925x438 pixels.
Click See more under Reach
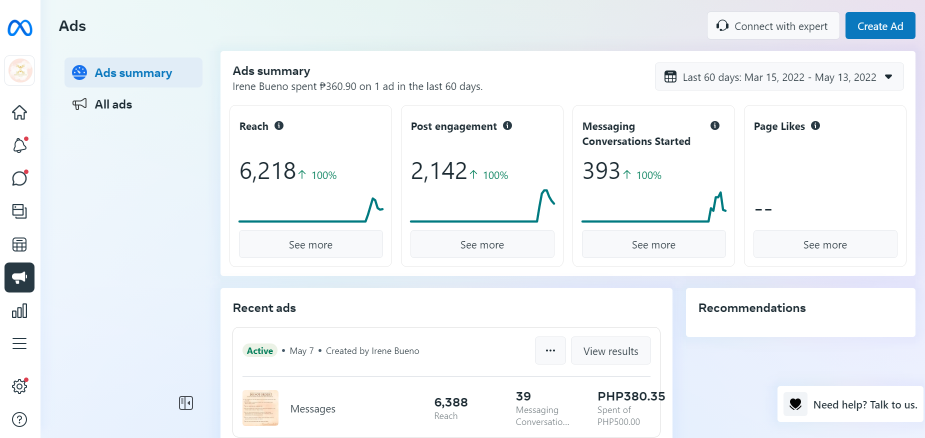point(311,244)
